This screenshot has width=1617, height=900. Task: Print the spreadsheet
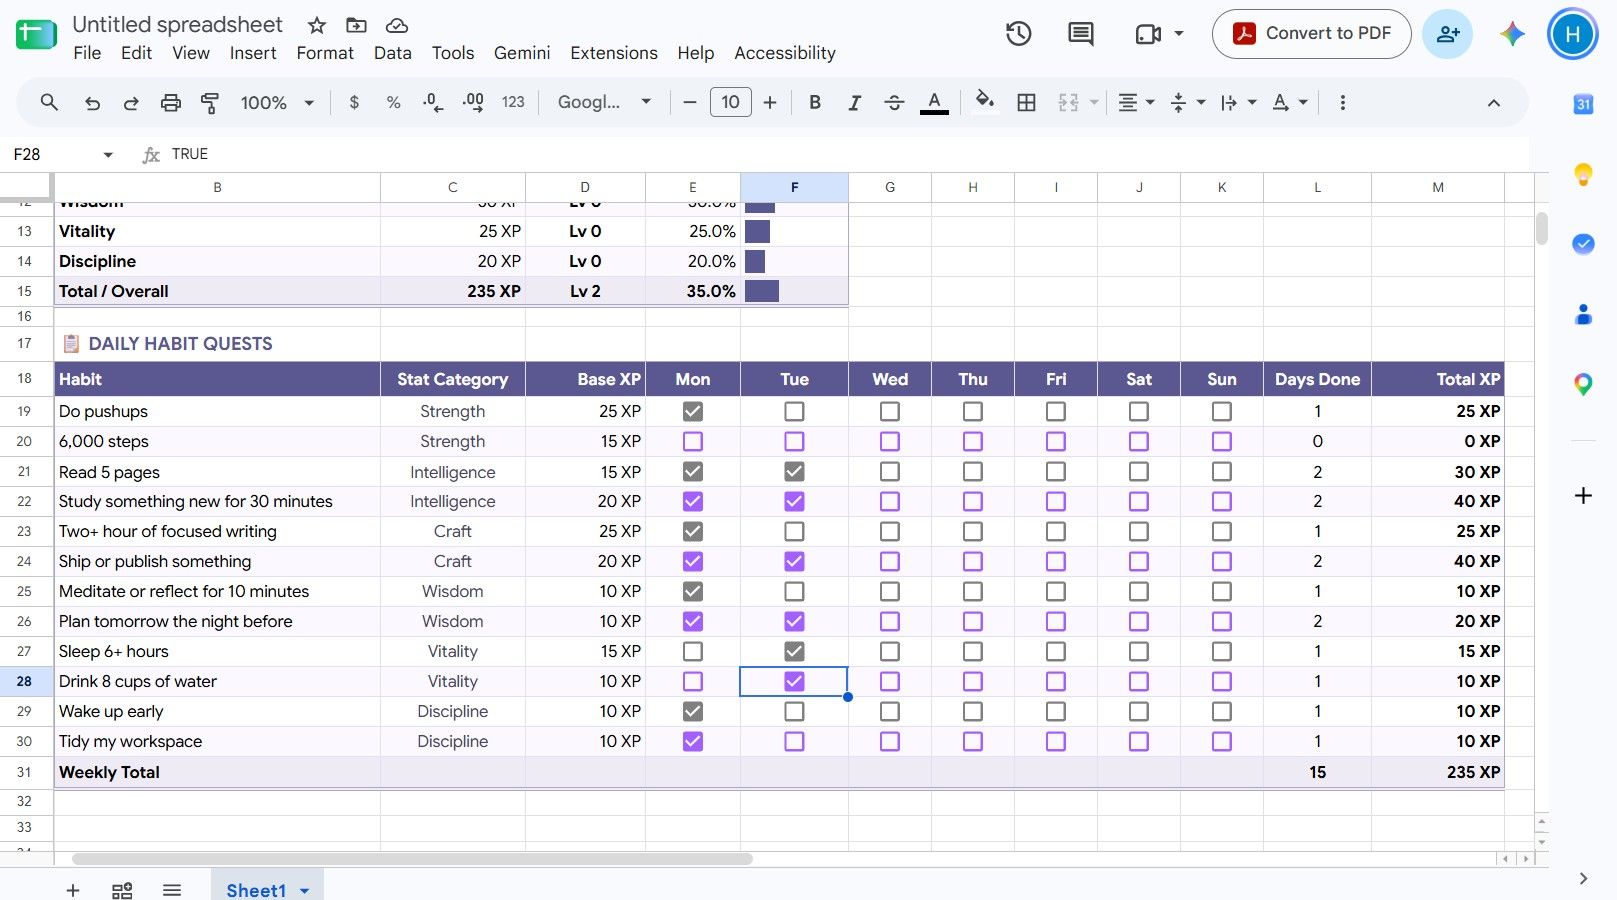[171, 102]
